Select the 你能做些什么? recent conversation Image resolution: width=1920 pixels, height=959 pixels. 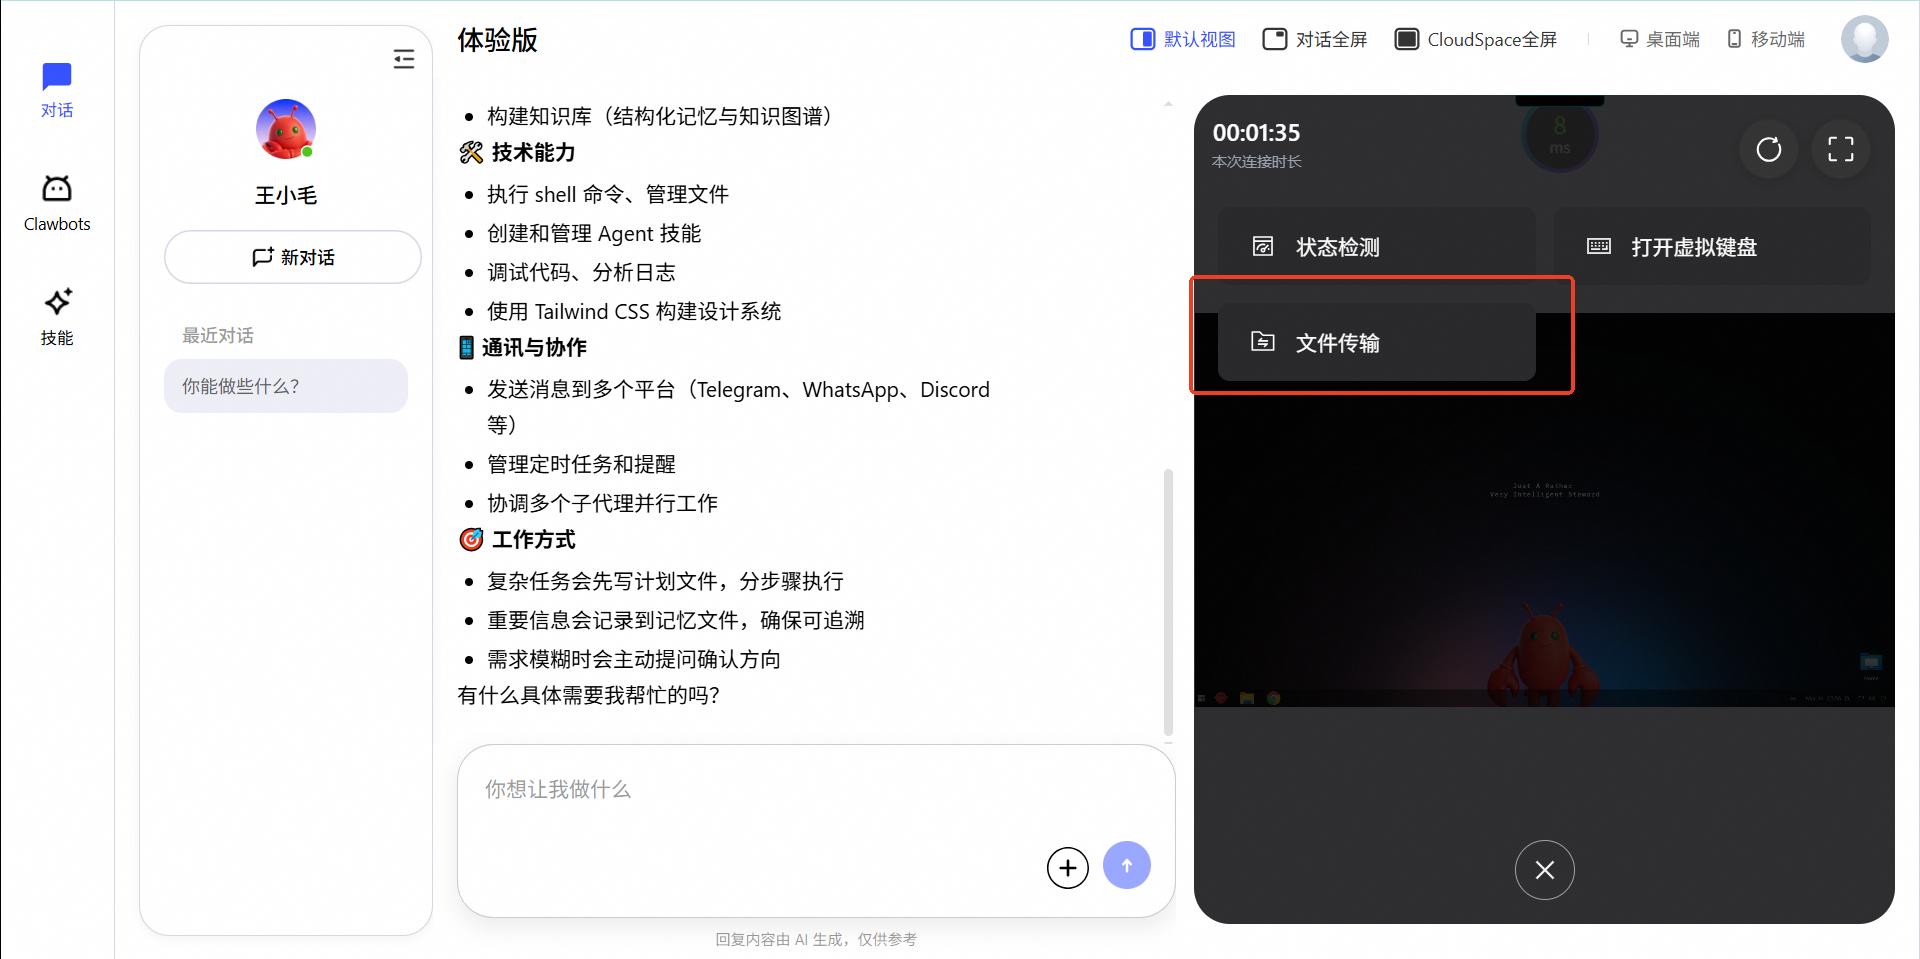click(286, 386)
